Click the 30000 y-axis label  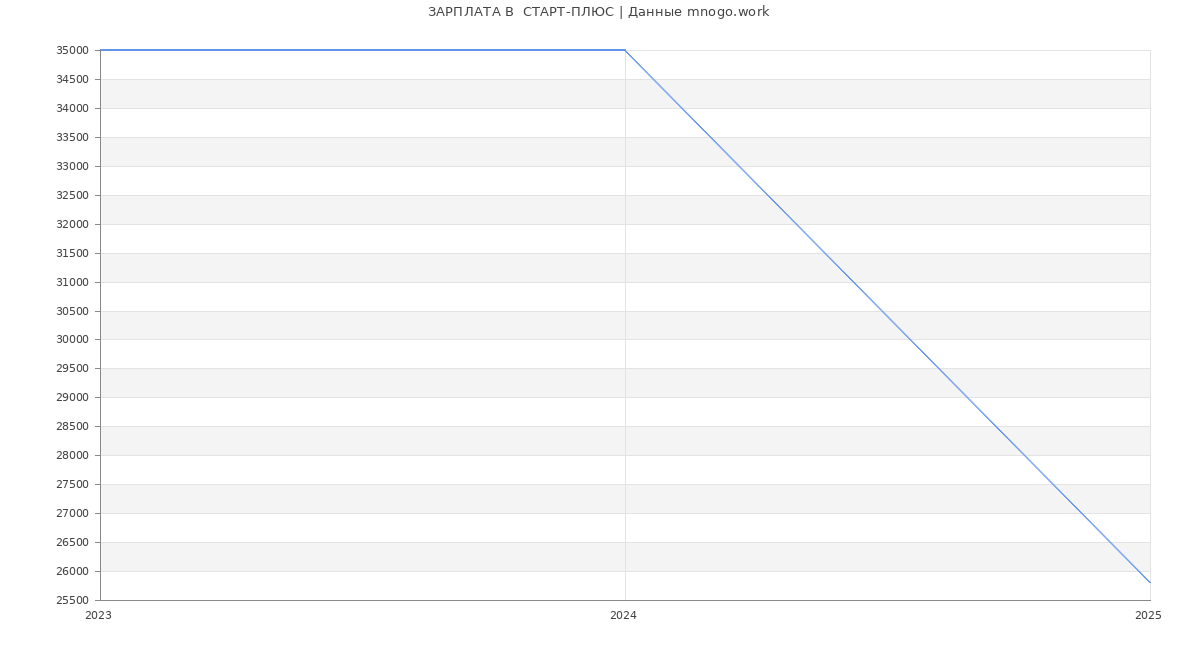(x=72, y=340)
